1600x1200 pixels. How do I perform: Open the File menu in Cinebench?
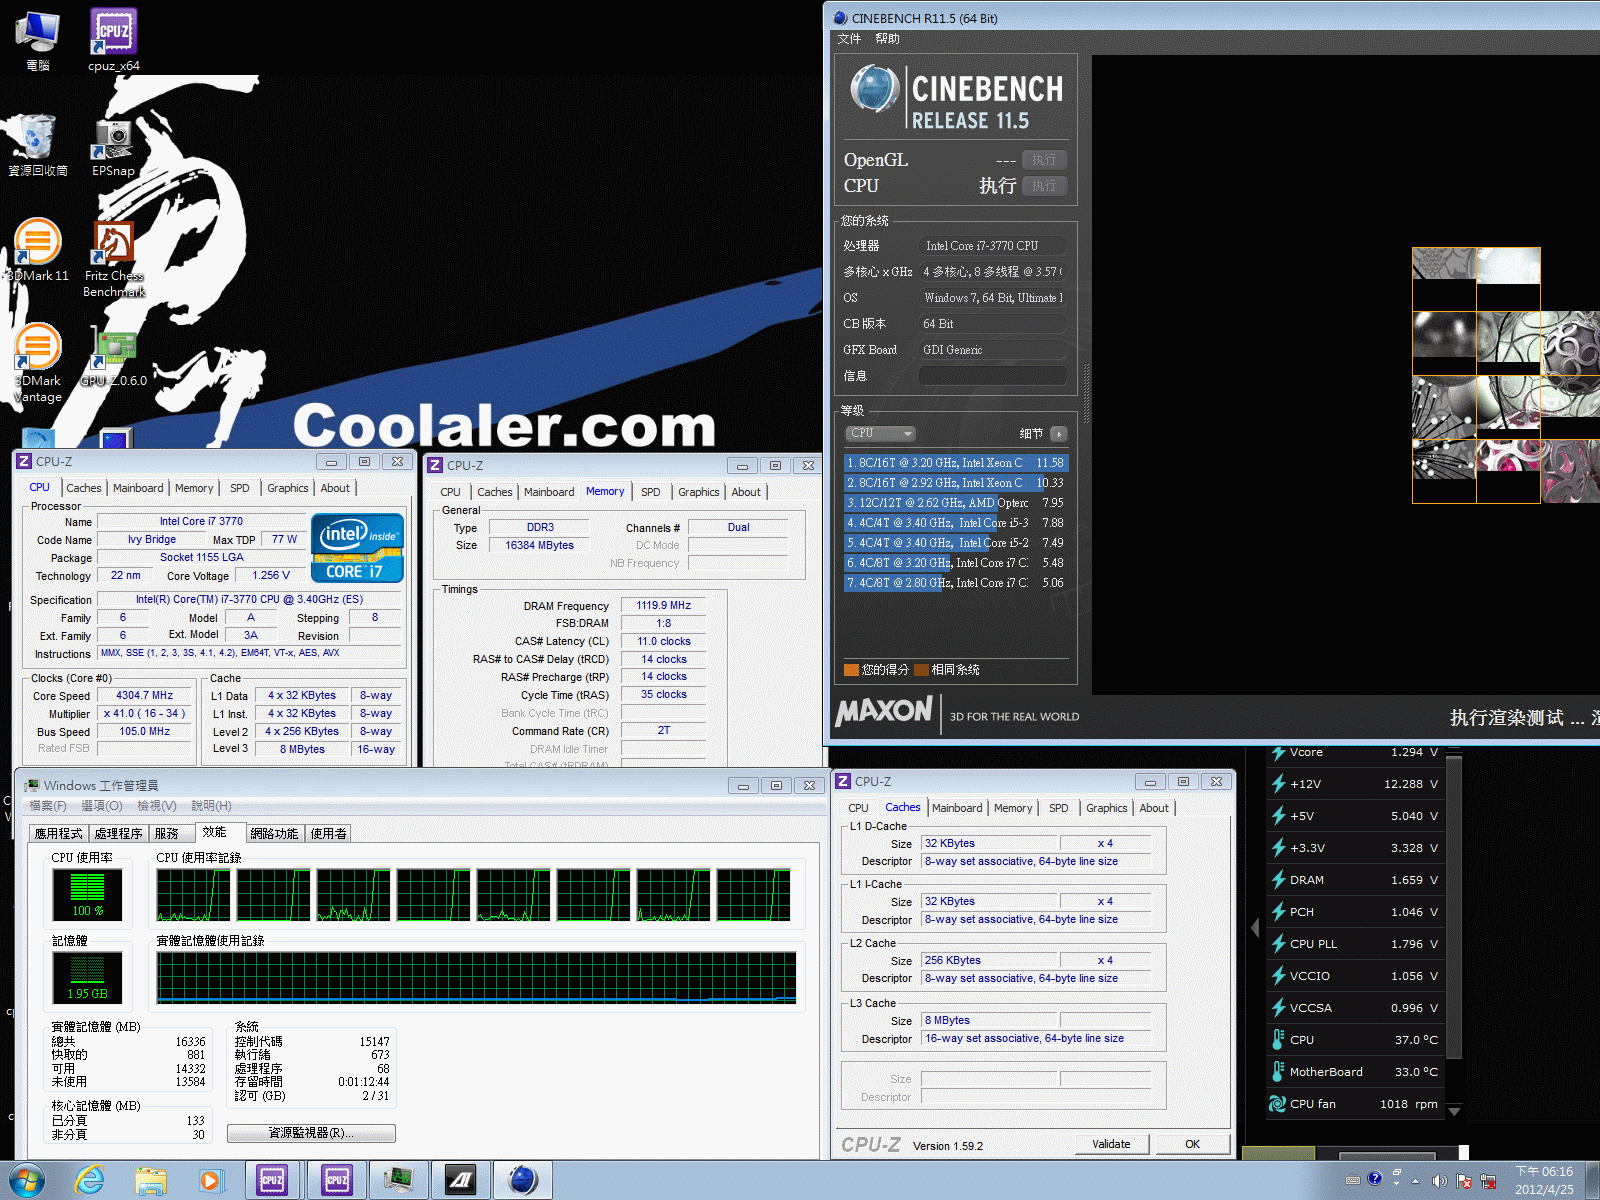coord(849,39)
